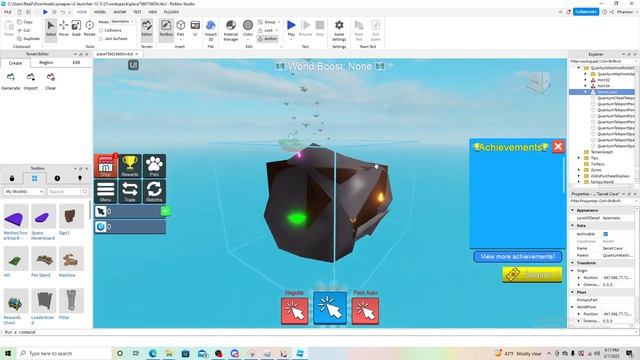Open the Pets paw button in the viewport
This screenshot has height=360, width=640.
pyautogui.click(x=154, y=166)
